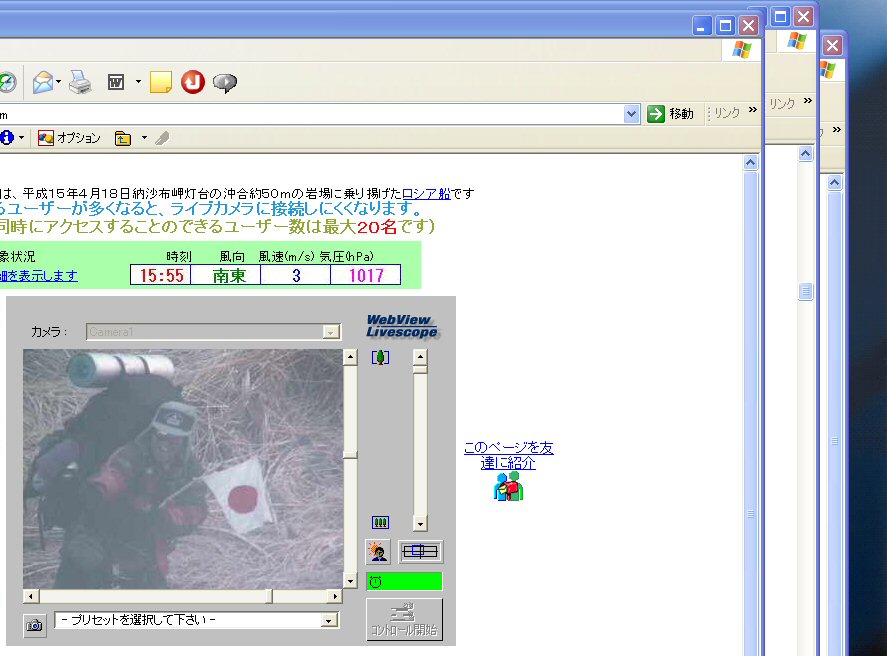887x656 pixels.
Task: Click the backlight compensation icon
Action: point(378,551)
